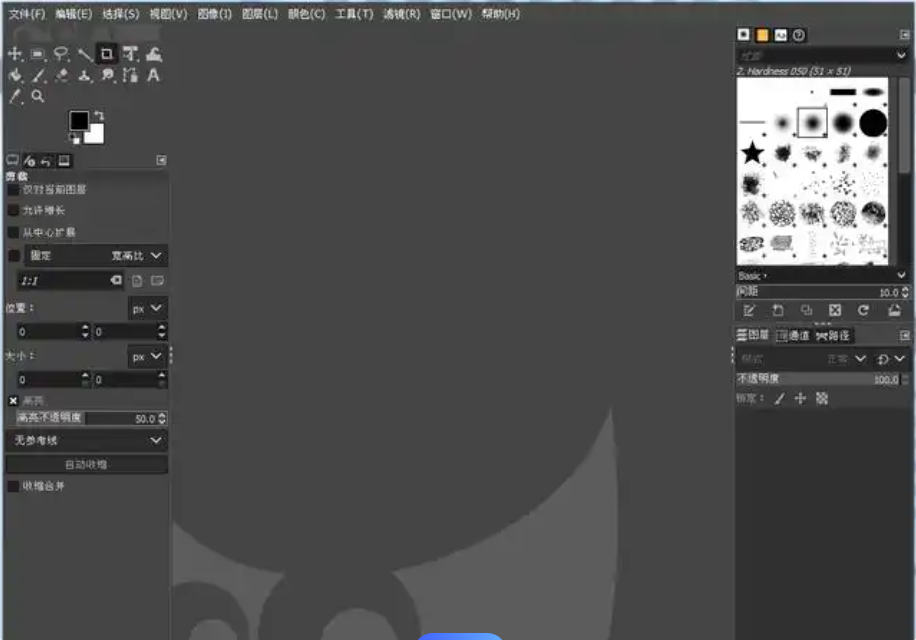
Task: Select the Warp Transform tool
Action: (154, 54)
